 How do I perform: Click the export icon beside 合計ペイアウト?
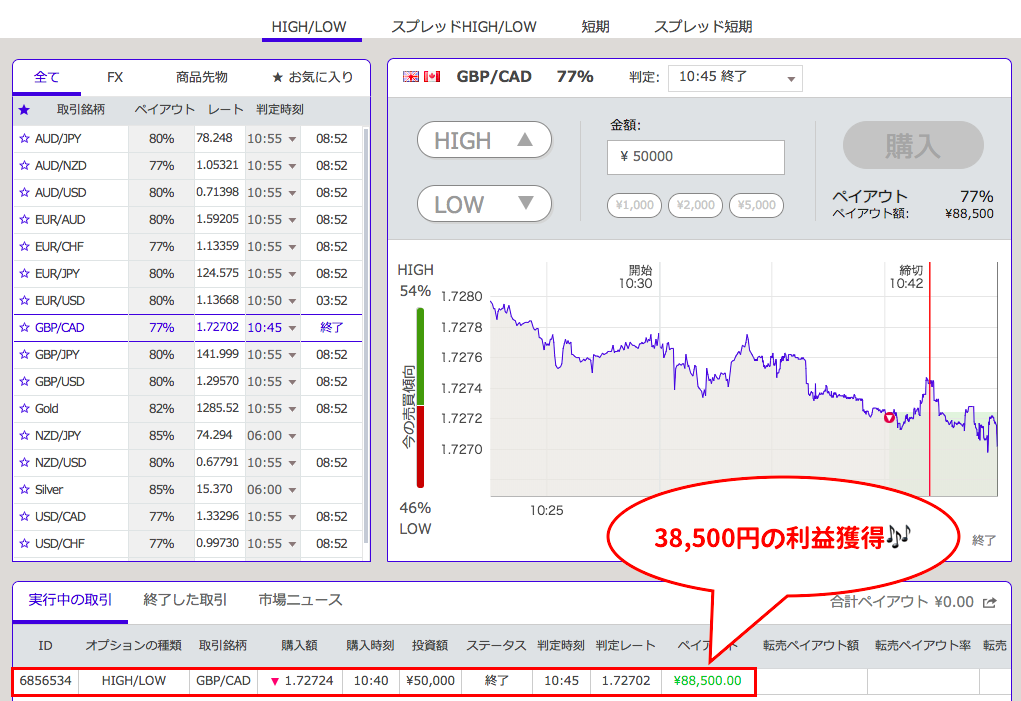coord(990,602)
